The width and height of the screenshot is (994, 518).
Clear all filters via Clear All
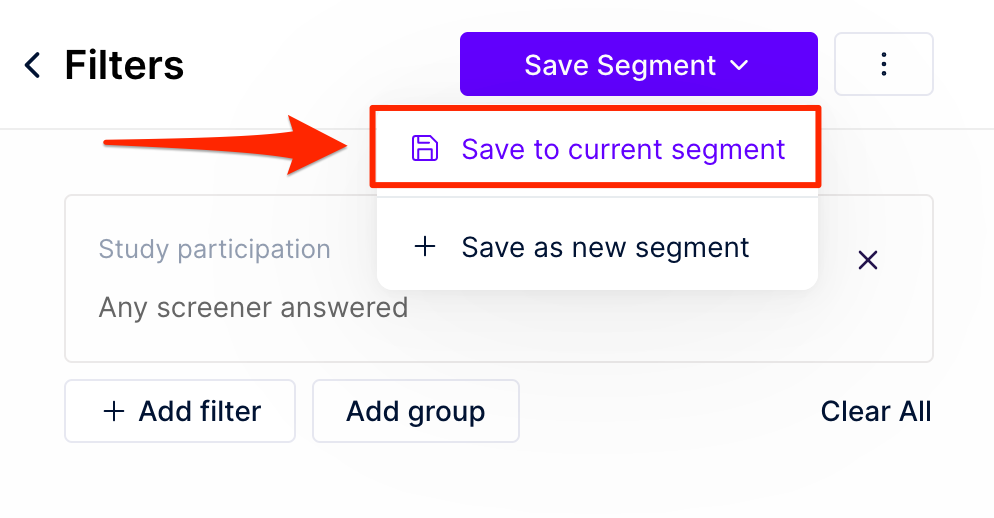[876, 411]
